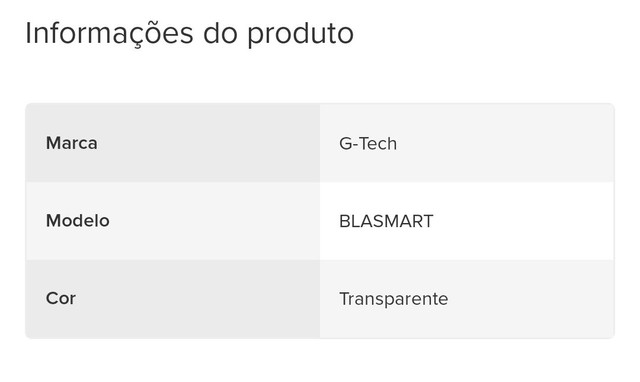Viewport: 640px width, 382px height.
Task: Click the word "produto" in the heading
Action: tap(300, 35)
